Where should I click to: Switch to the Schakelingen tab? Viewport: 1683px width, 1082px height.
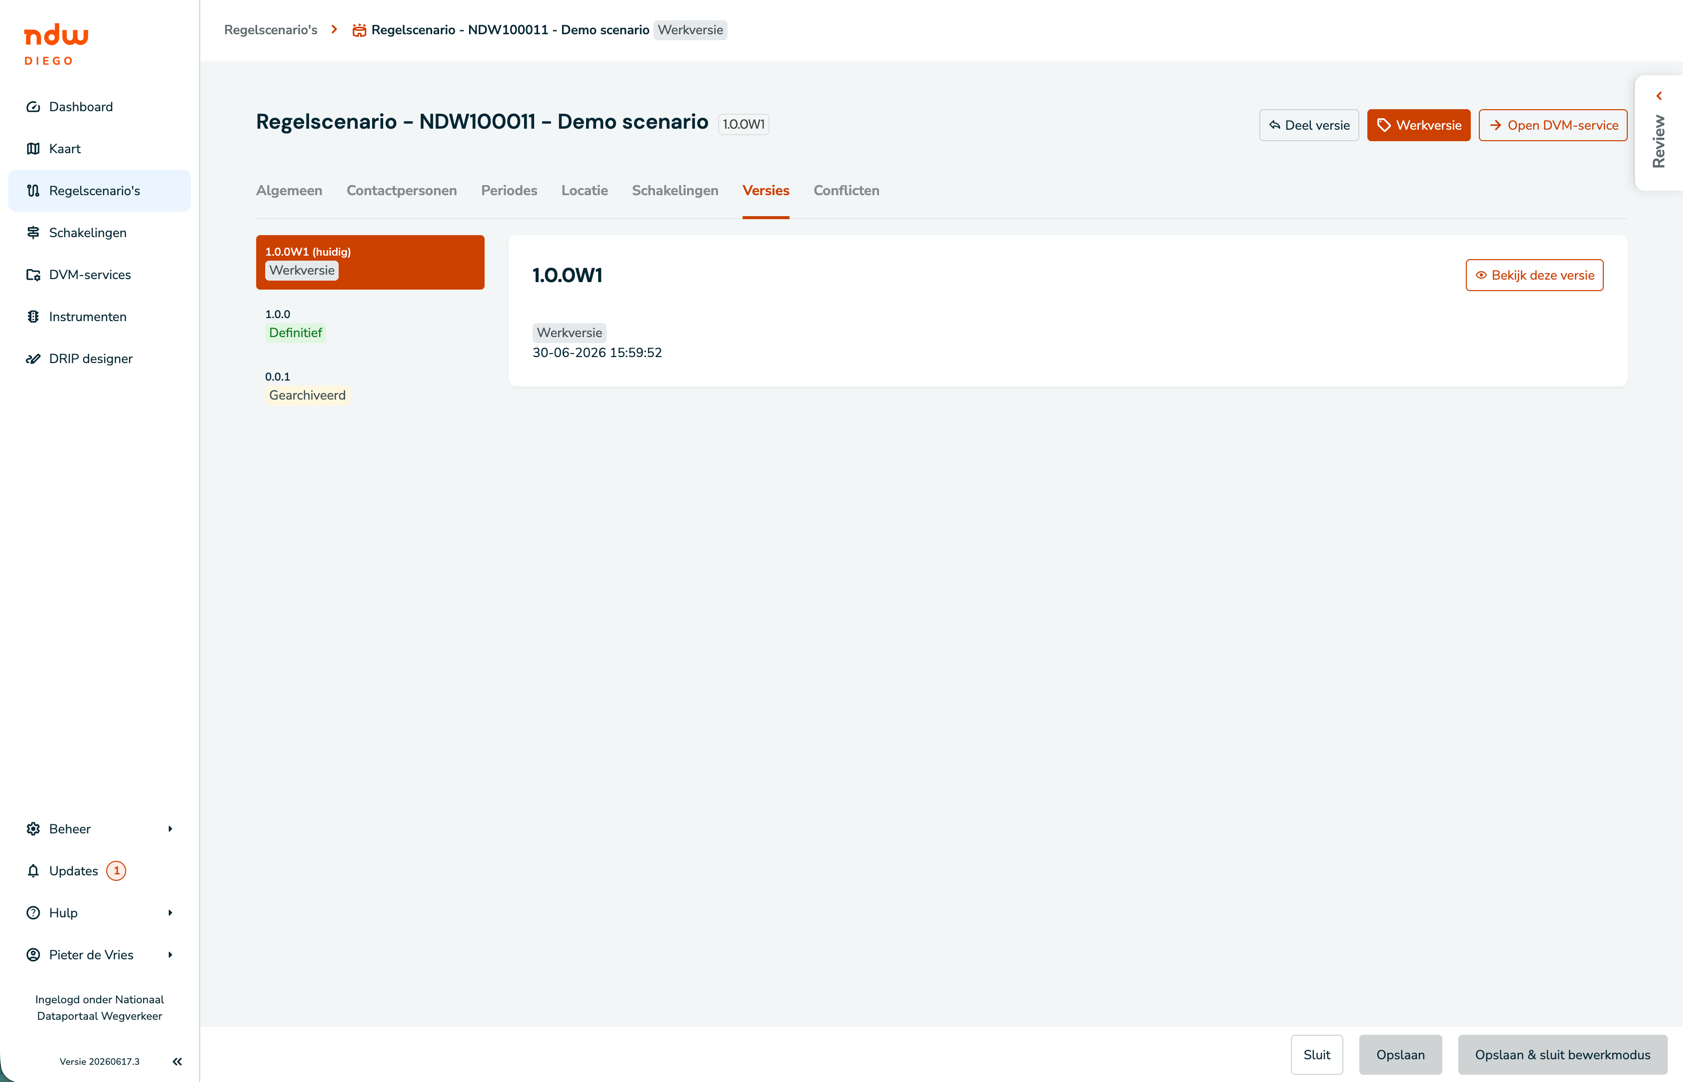[675, 191]
